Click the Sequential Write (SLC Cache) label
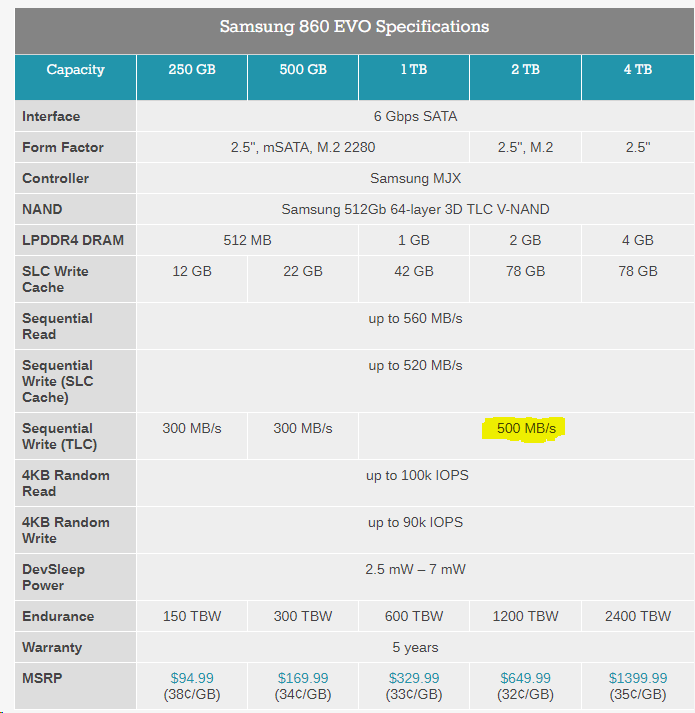 (58, 381)
